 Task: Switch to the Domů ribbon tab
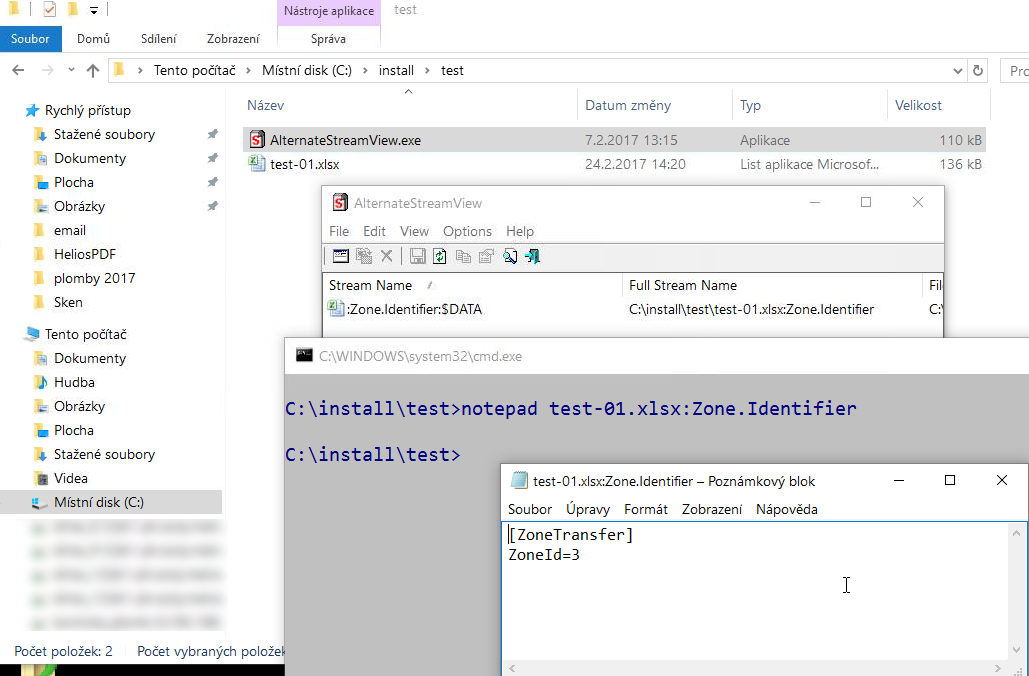tap(93, 39)
